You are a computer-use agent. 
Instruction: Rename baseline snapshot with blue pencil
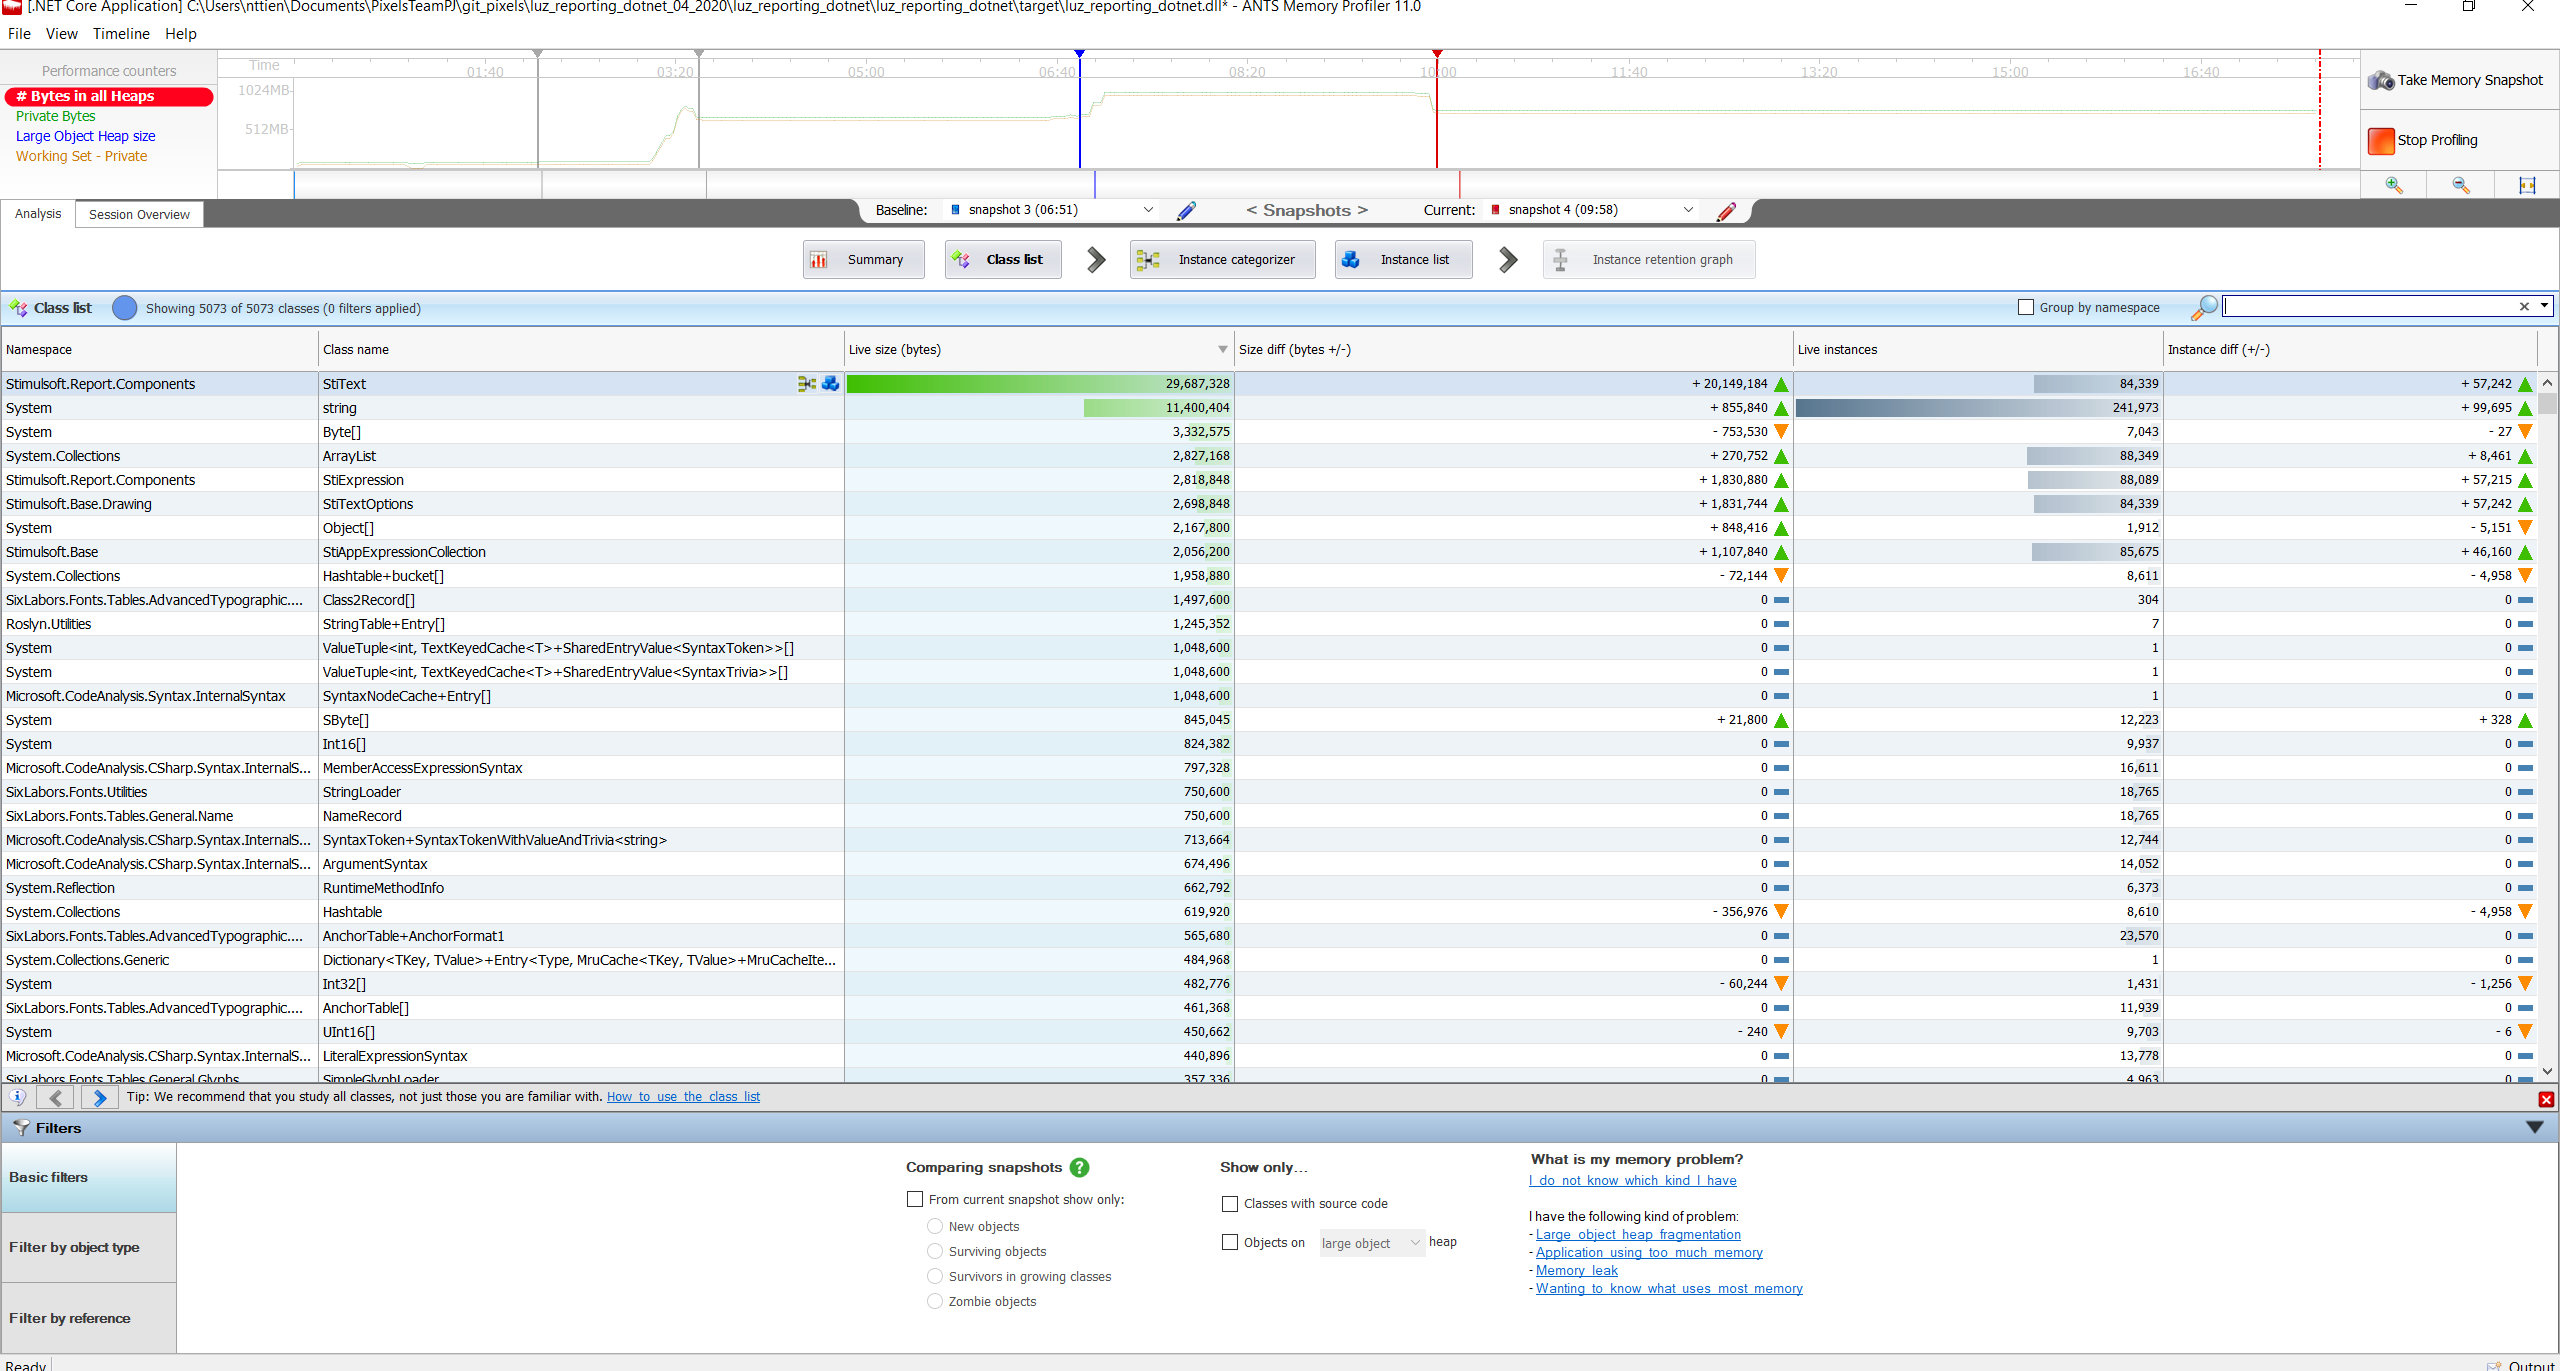click(x=1187, y=211)
